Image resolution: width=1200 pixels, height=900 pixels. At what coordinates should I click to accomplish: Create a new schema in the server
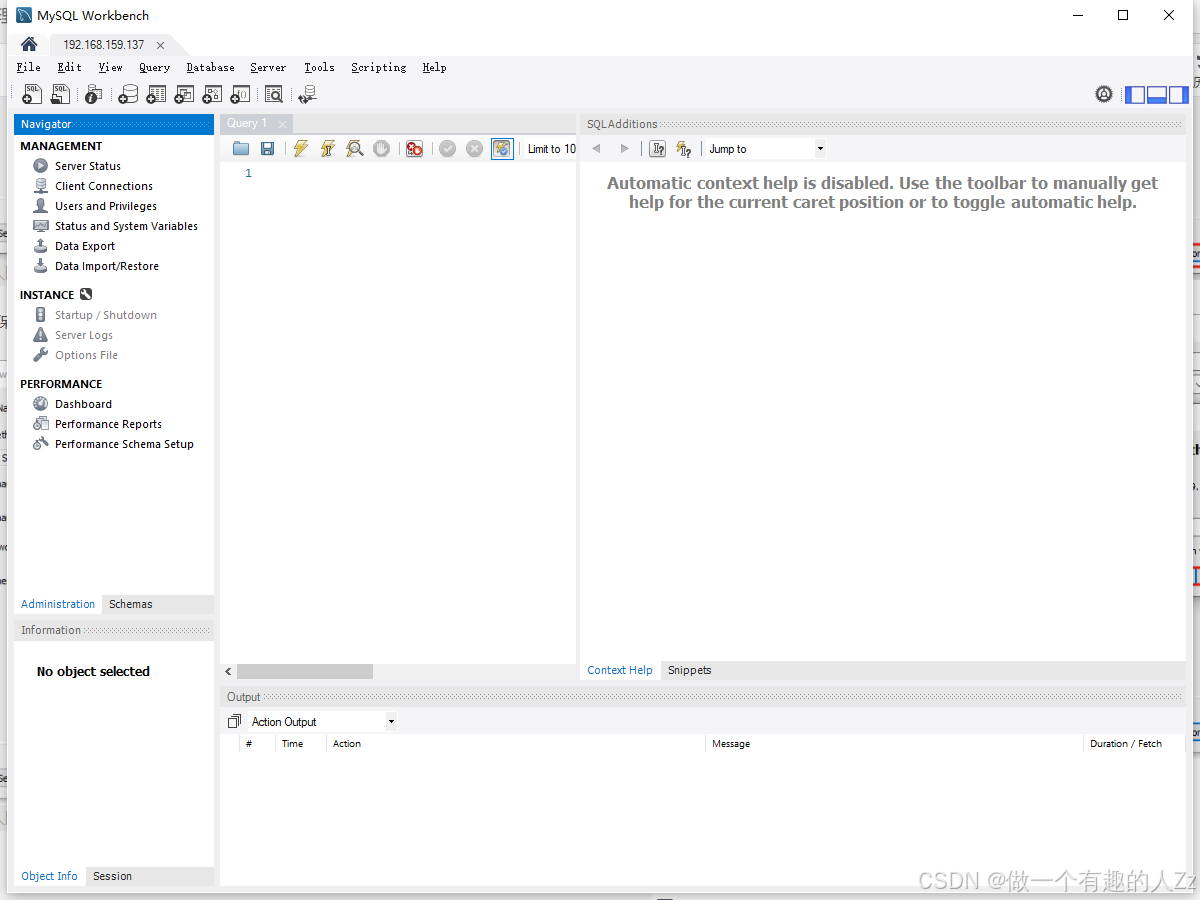point(128,94)
